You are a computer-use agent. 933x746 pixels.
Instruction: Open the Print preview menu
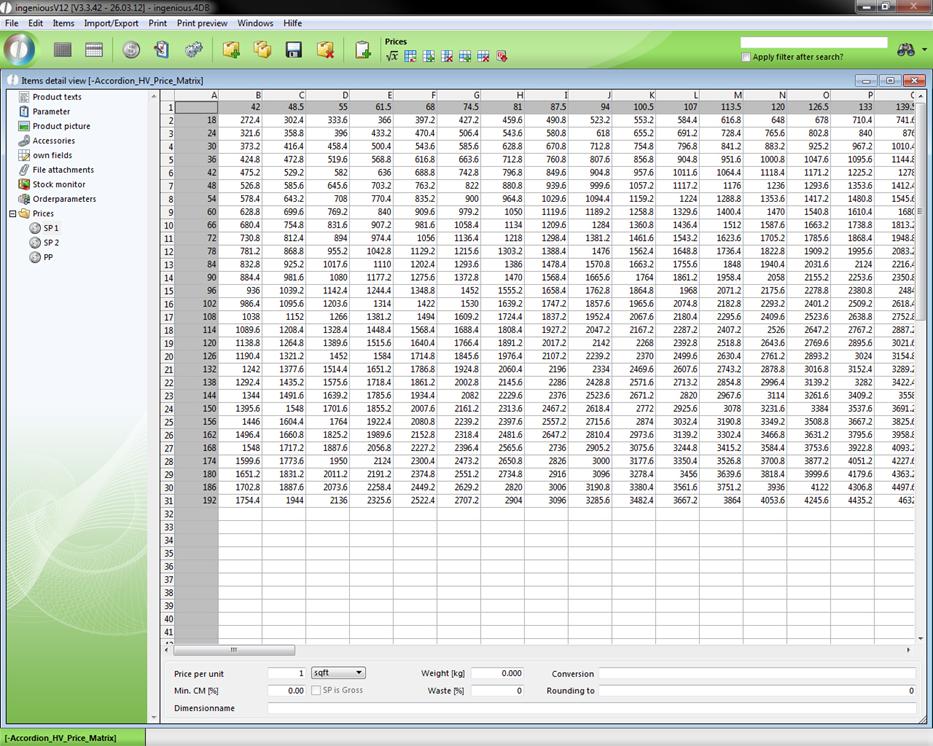click(x=202, y=22)
